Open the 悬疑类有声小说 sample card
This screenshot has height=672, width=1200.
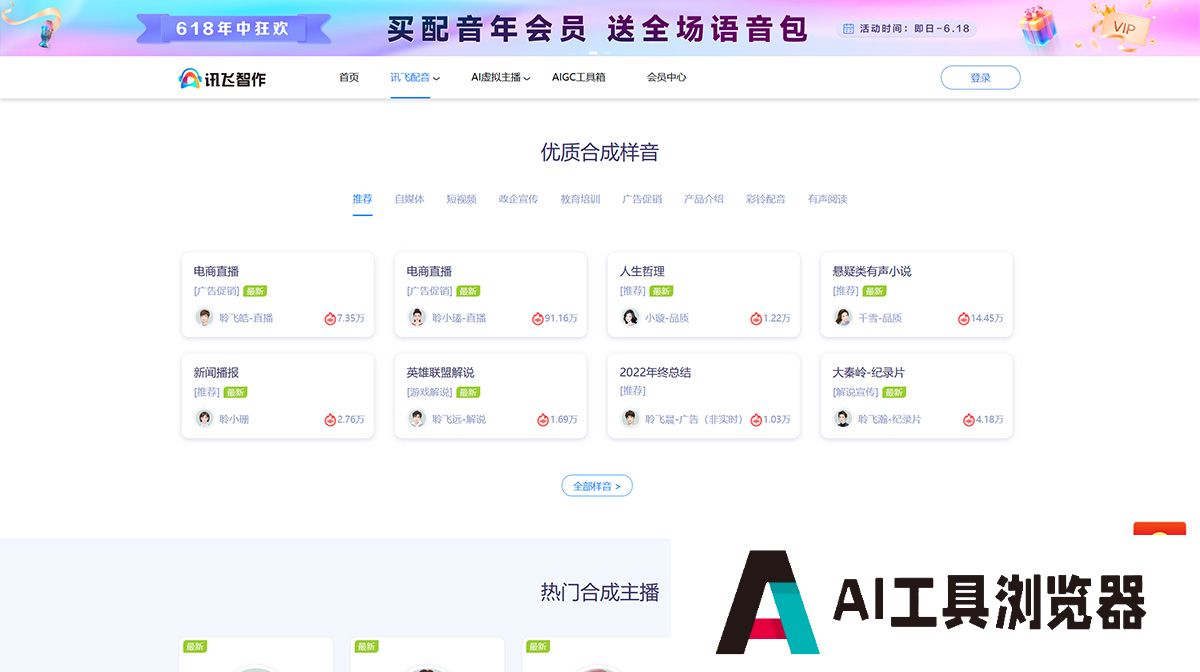point(917,295)
